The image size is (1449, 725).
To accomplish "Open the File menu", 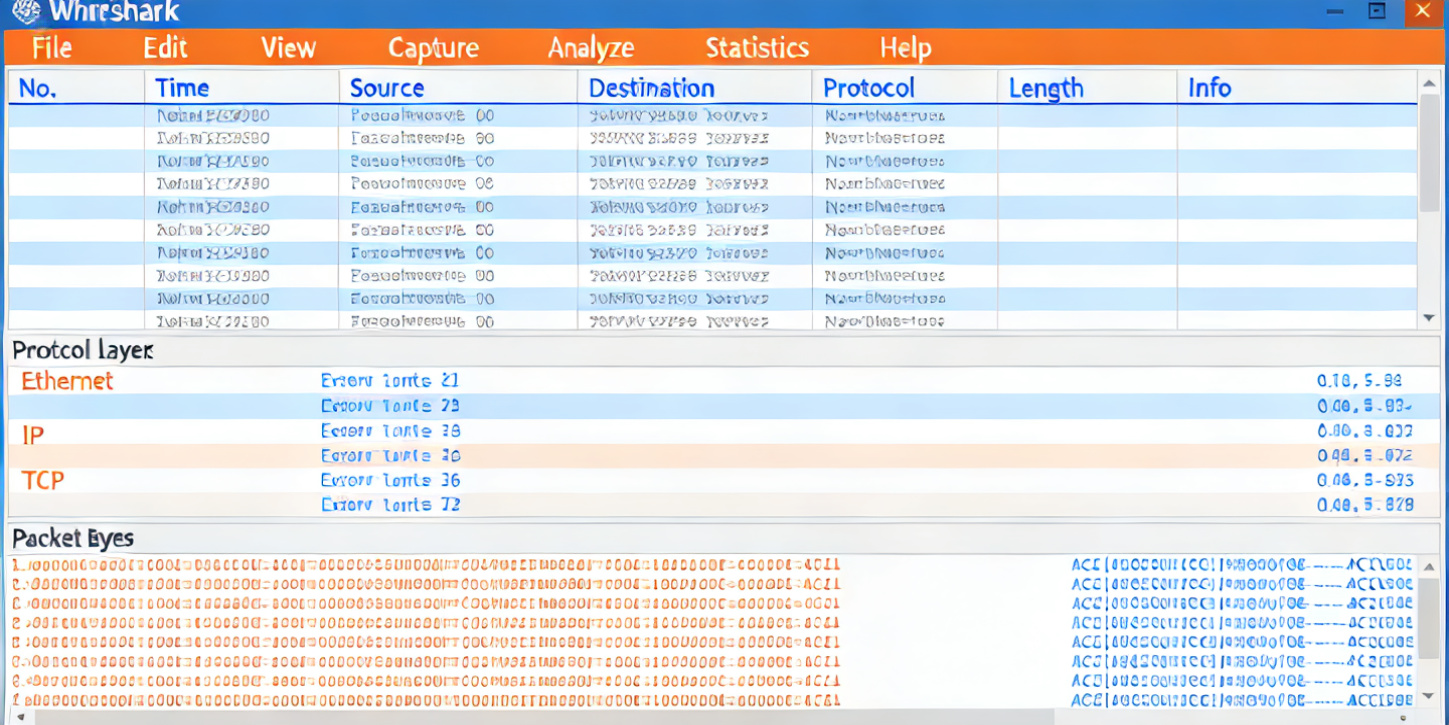I will pyautogui.click(x=52, y=48).
